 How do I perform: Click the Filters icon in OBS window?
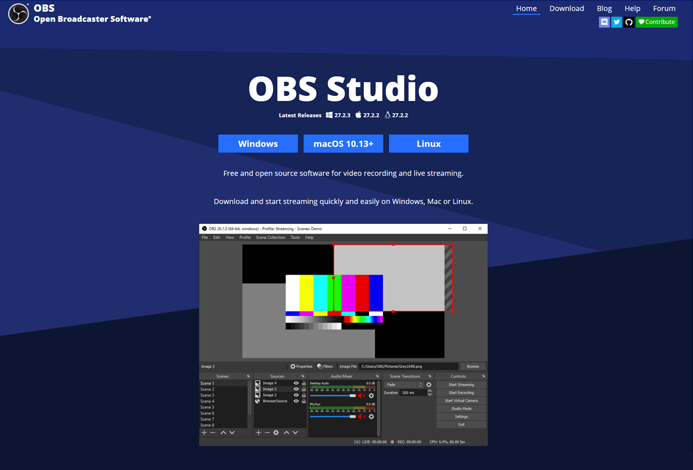tap(320, 367)
